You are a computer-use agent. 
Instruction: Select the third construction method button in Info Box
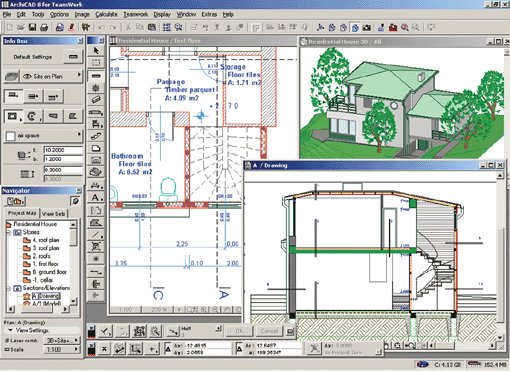coord(53,96)
